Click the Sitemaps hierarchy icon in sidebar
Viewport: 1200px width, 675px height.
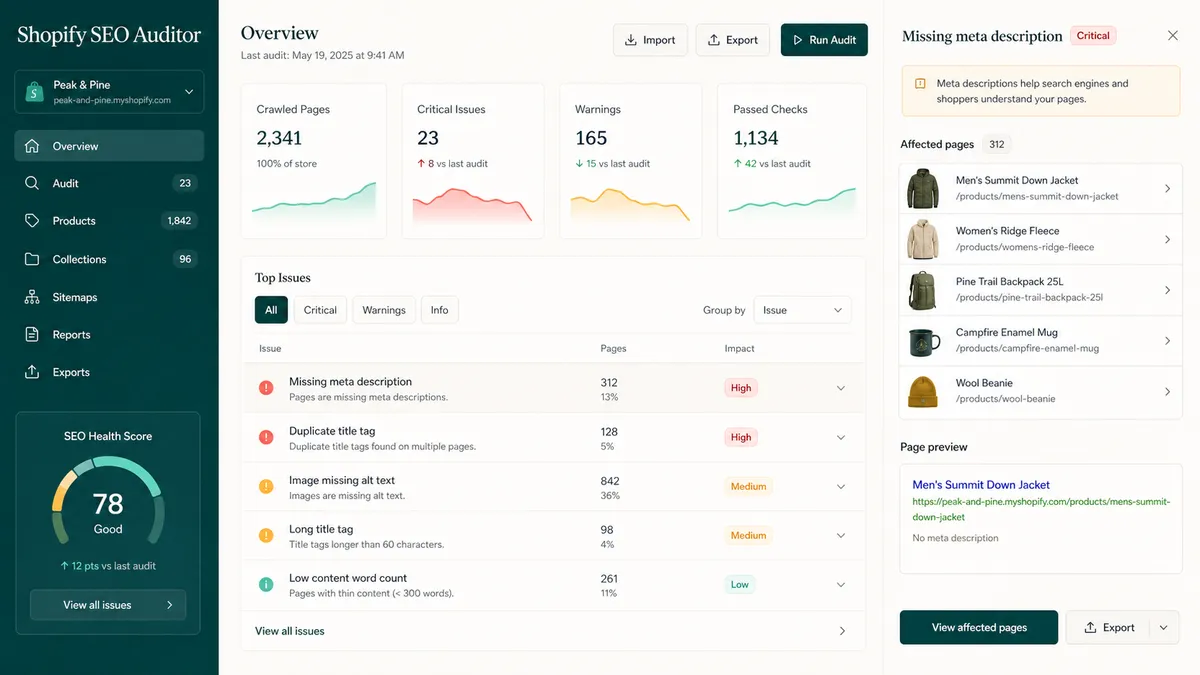point(33,297)
